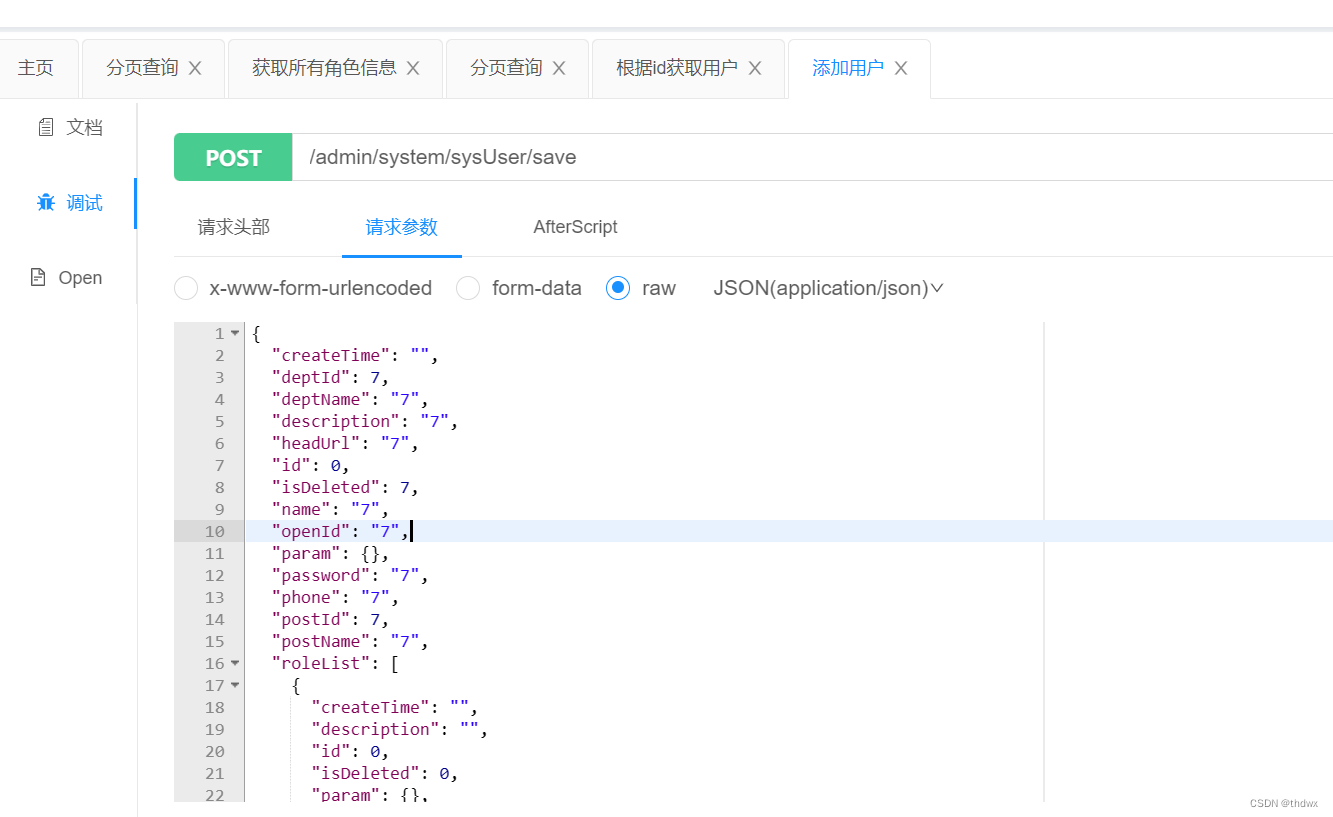Click the "createTime" line 2 text

pos(355,355)
